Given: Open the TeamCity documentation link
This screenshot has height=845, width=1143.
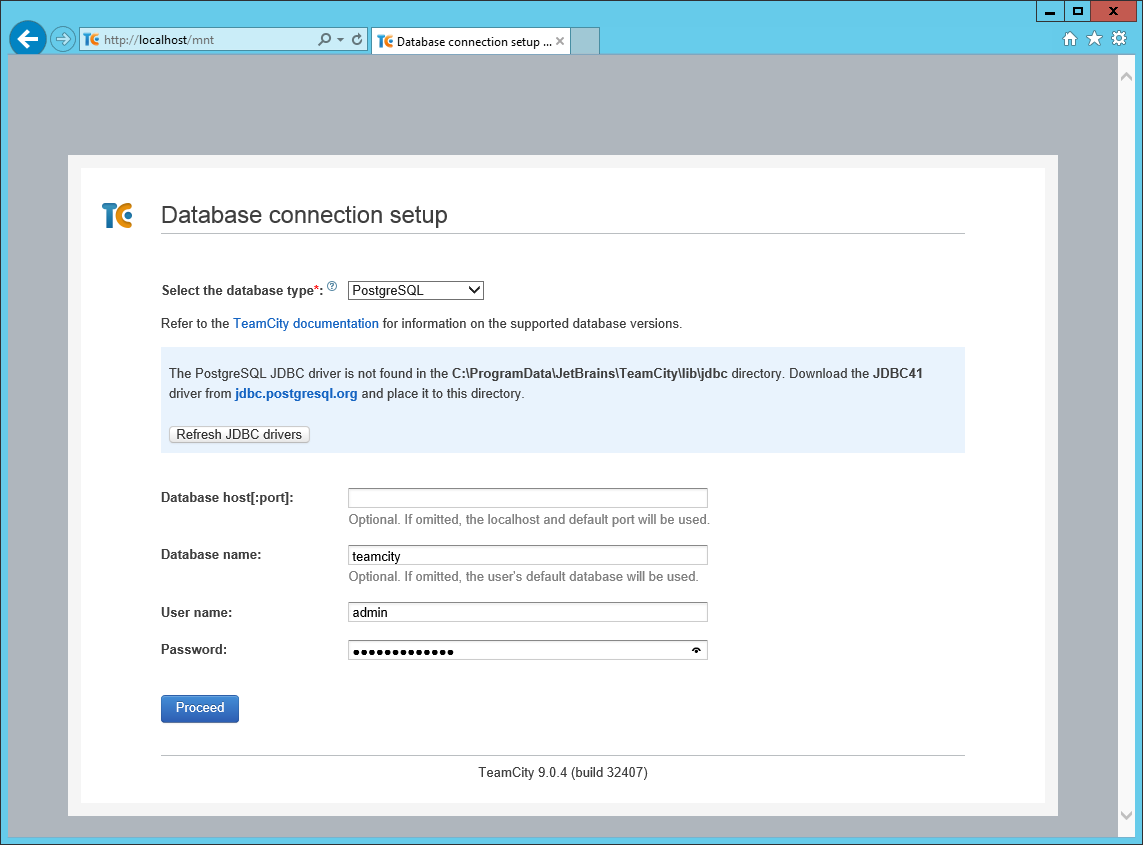Looking at the screenshot, I should coord(306,324).
